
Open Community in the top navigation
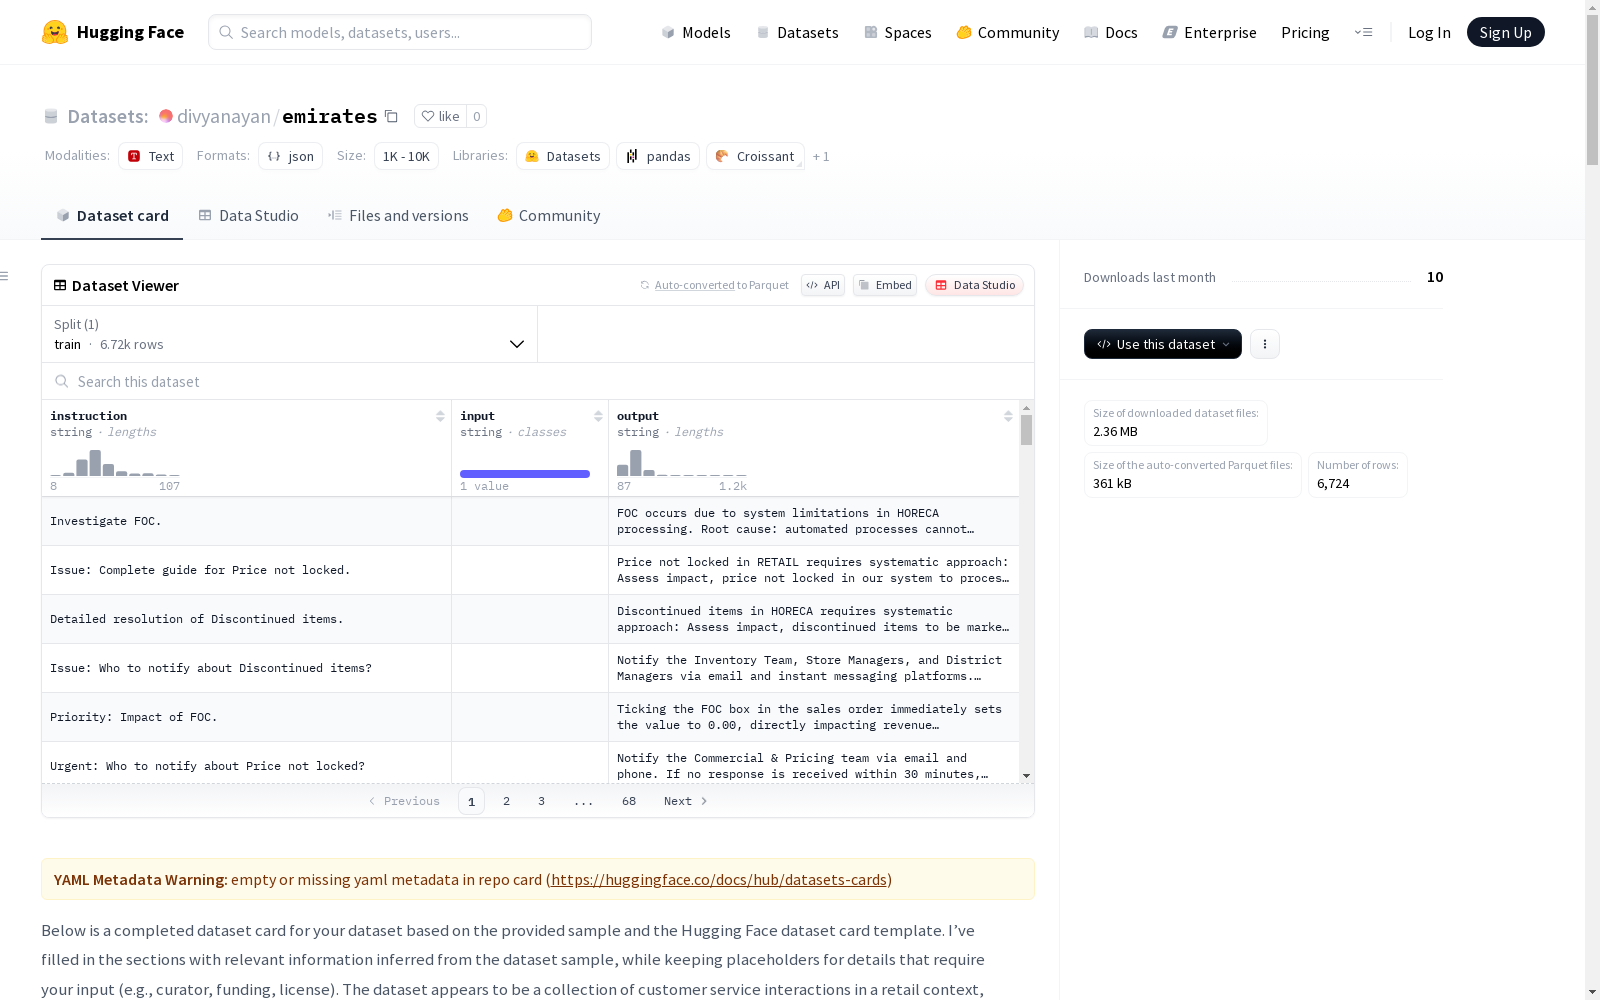pos(1008,32)
